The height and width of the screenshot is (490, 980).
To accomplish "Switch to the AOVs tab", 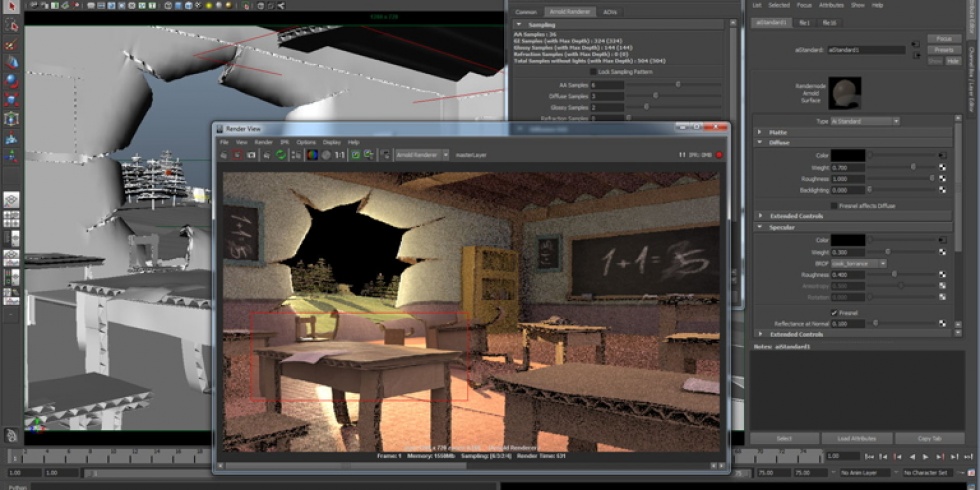I will (x=610, y=12).
